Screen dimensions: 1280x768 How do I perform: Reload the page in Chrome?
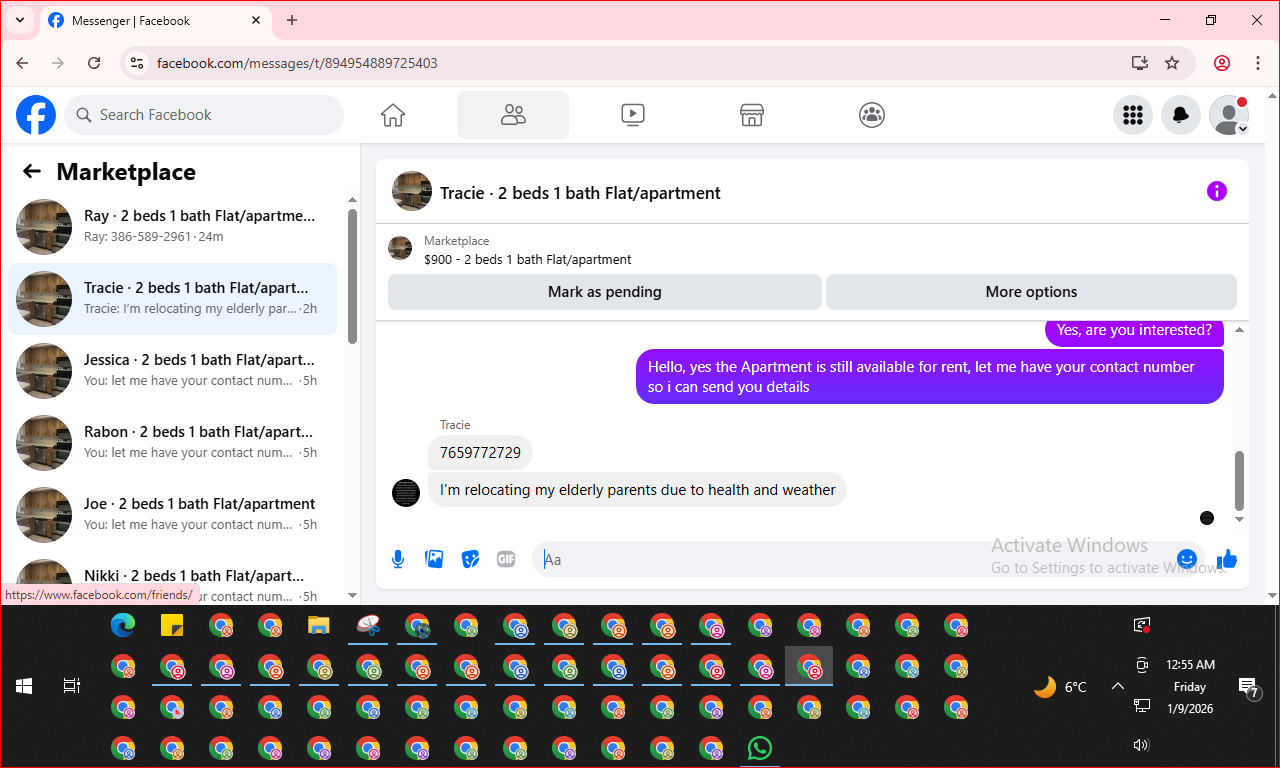tap(94, 63)
